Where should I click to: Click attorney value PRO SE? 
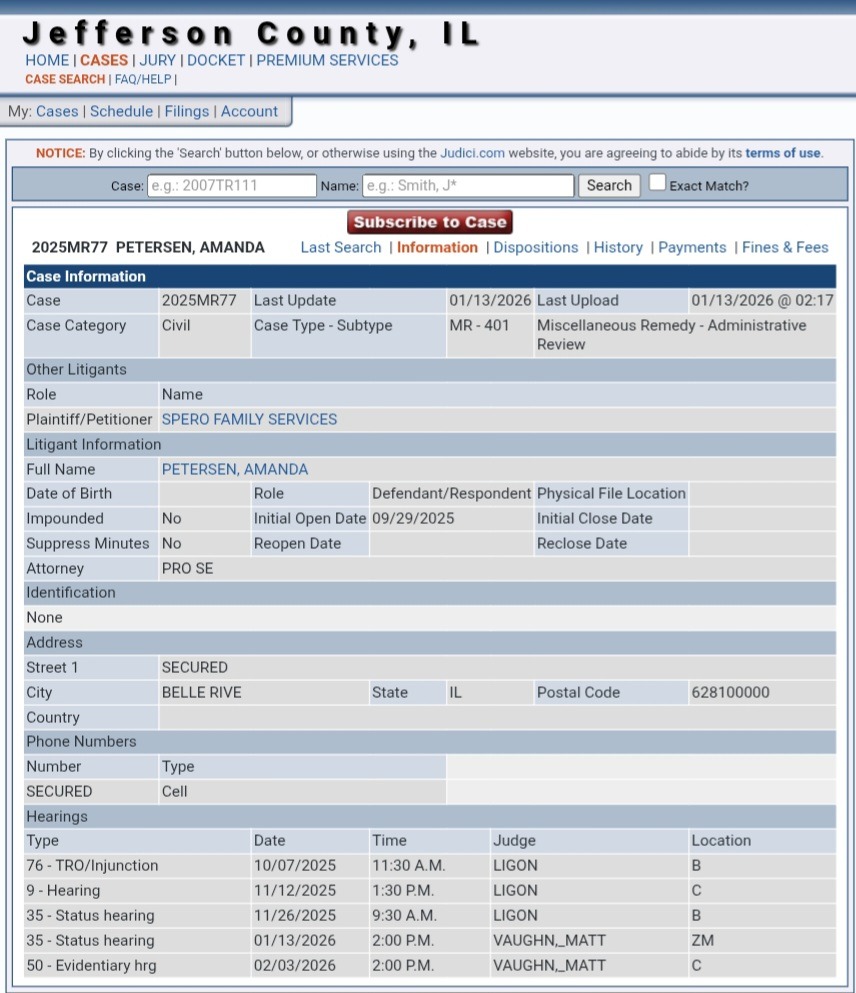tap(187, 569)
